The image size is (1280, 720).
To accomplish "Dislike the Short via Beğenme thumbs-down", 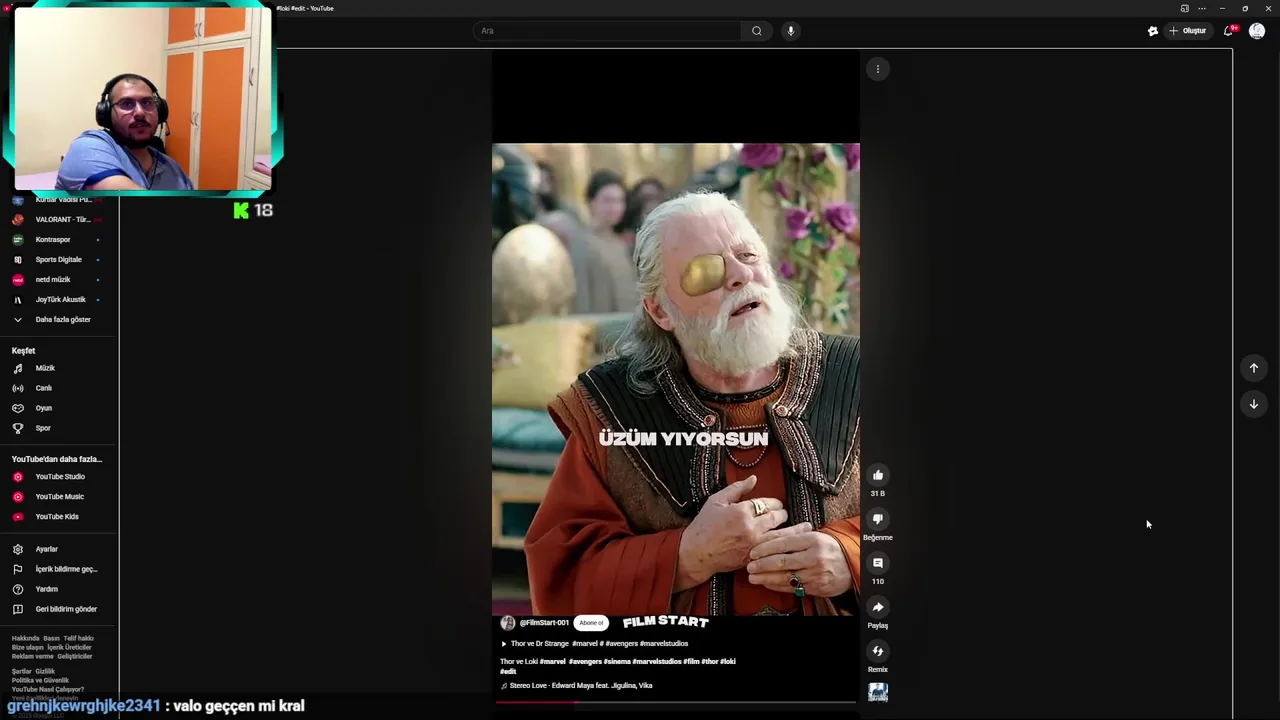I will 877,519.
